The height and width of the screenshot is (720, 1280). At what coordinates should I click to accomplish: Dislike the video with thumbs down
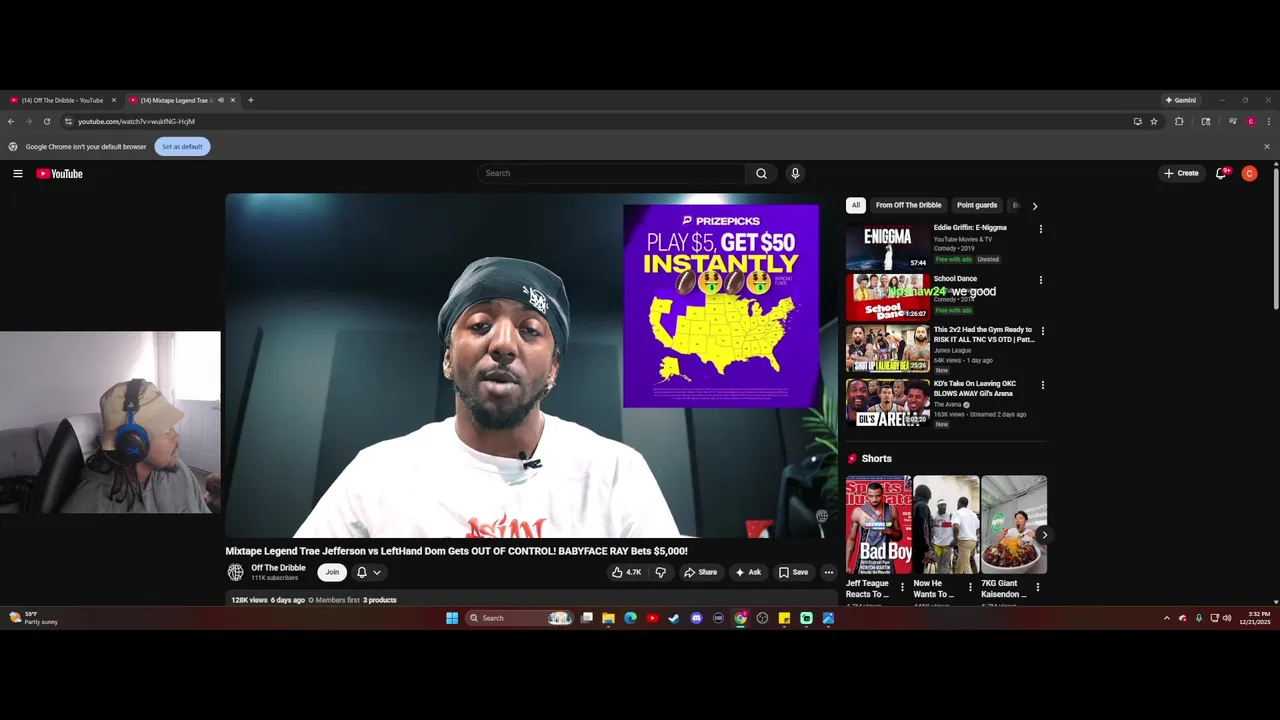point(660,572)
